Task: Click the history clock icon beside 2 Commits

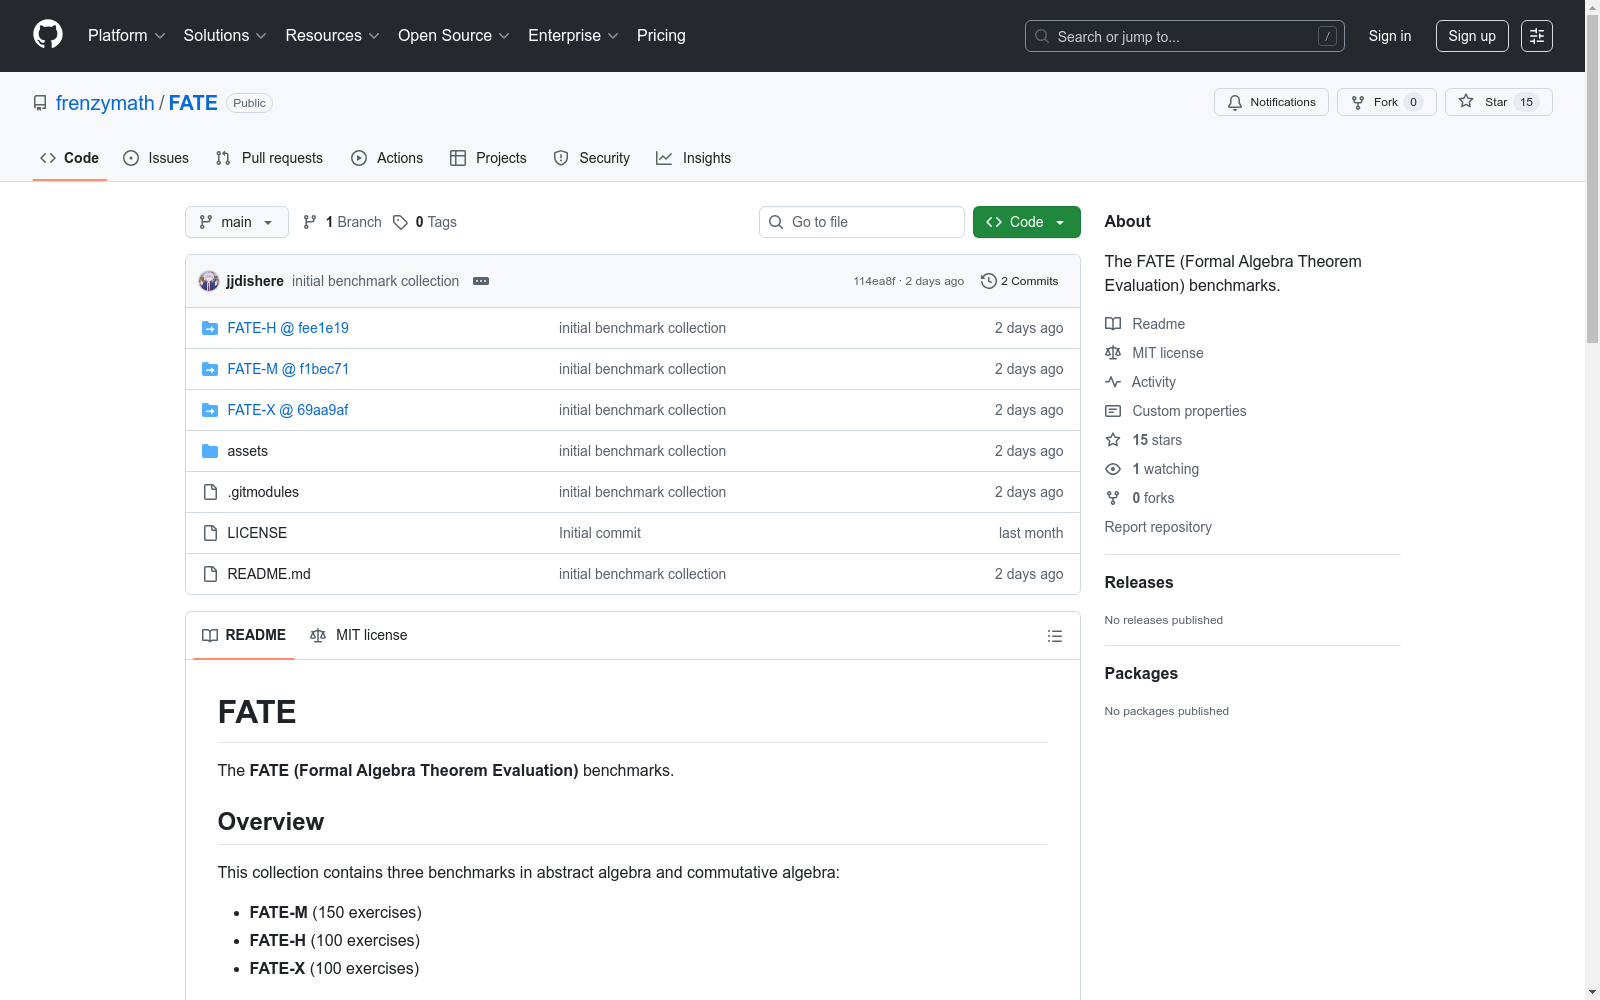Action: pos(989,281)
